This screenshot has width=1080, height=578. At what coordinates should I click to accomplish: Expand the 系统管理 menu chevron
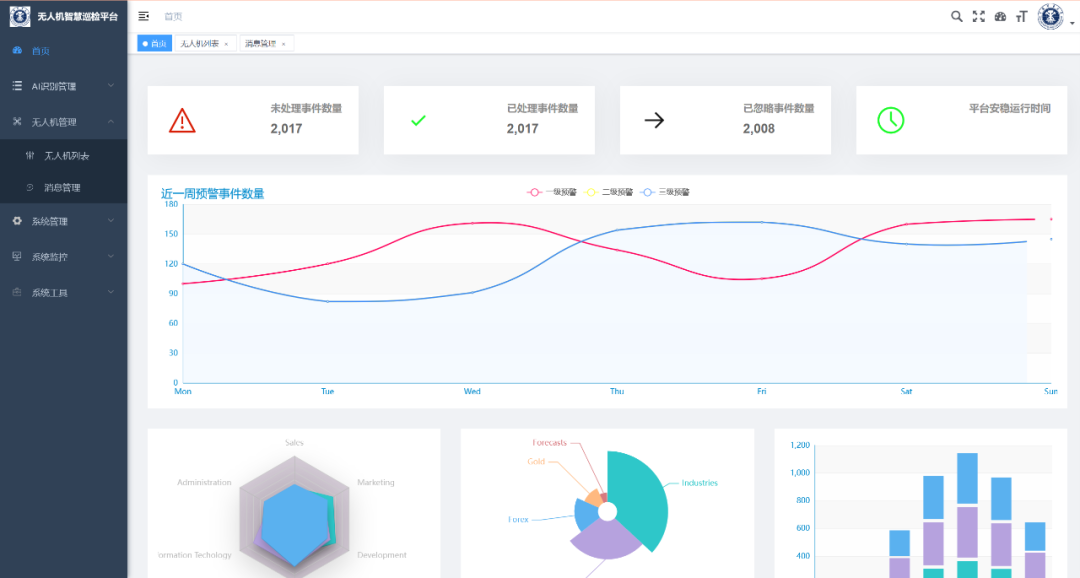(x=111, y=220)
